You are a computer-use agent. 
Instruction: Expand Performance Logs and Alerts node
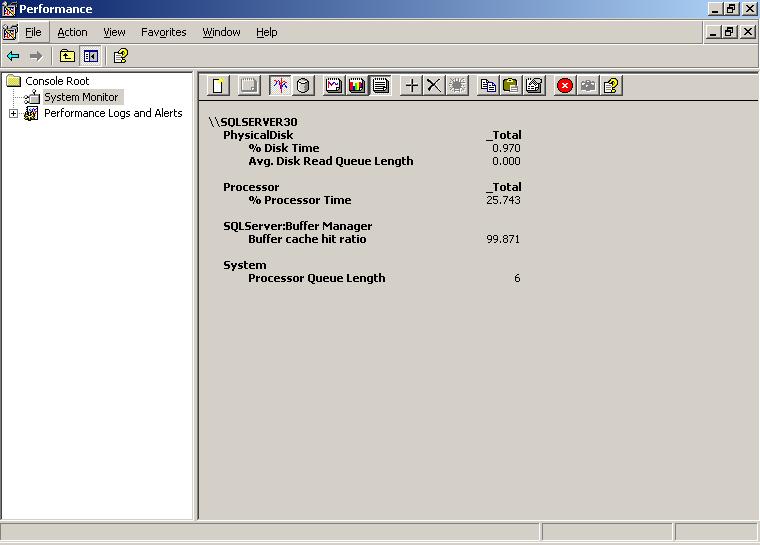14,113
